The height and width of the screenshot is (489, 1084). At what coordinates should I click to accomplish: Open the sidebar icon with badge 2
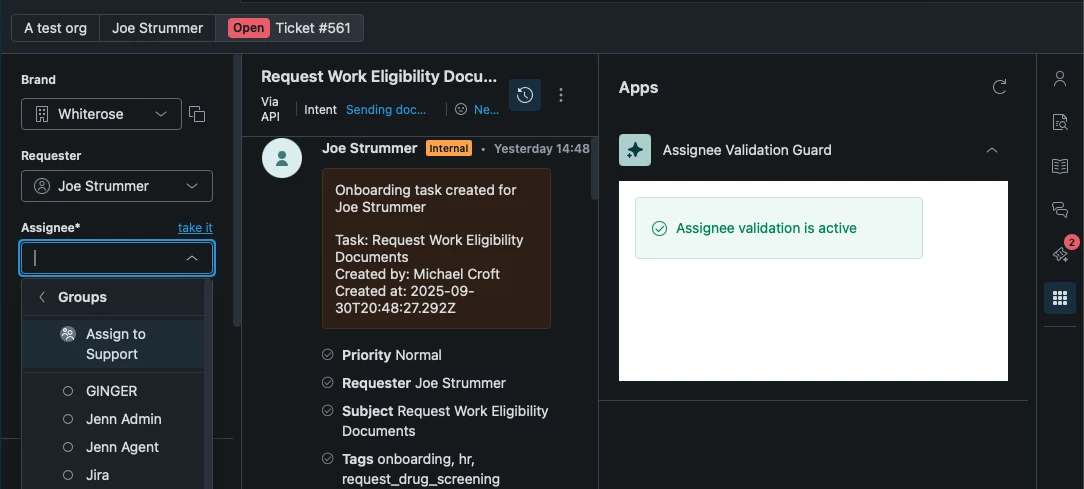pyautogui.click(x=1060, y=254)
